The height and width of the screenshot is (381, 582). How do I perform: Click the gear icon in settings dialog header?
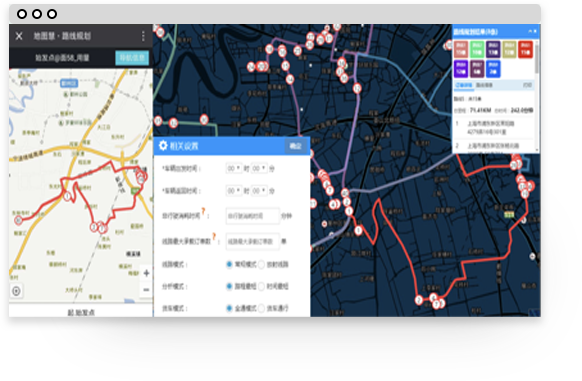(163, 146)
